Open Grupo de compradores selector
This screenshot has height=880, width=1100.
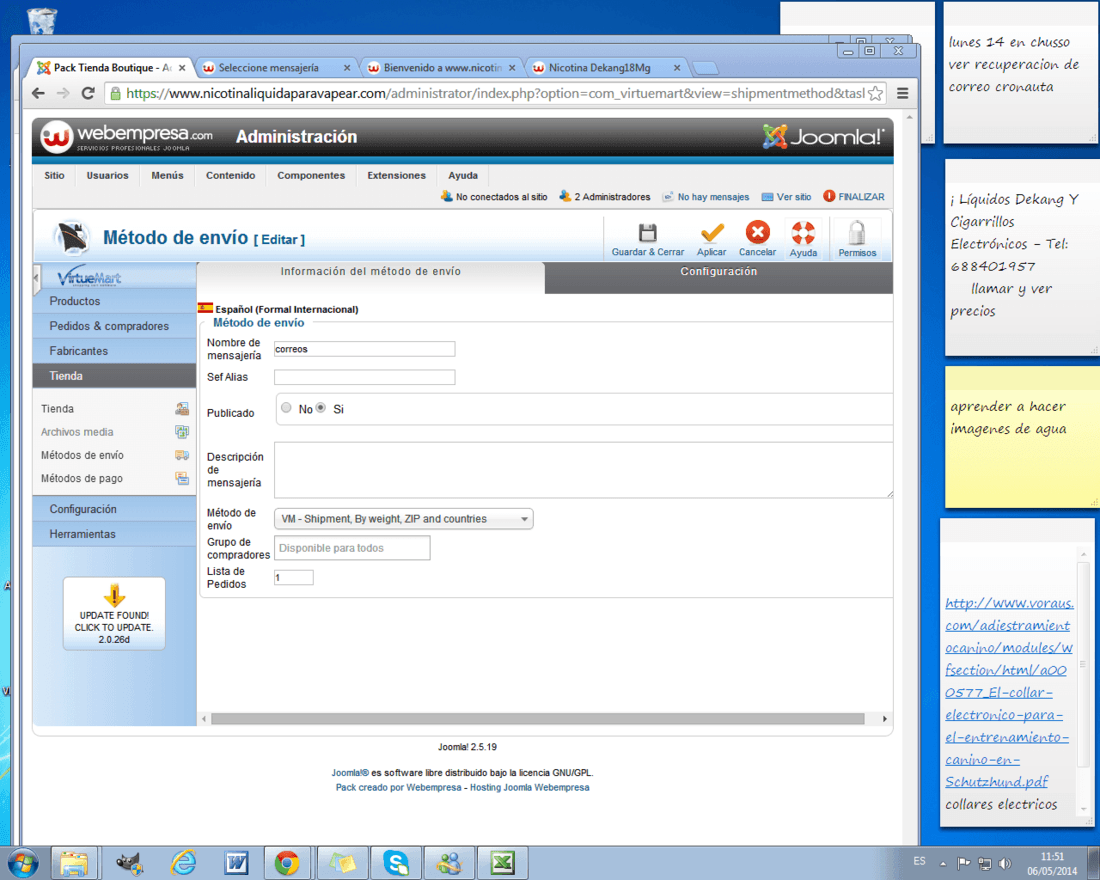(x=352, y=548)
